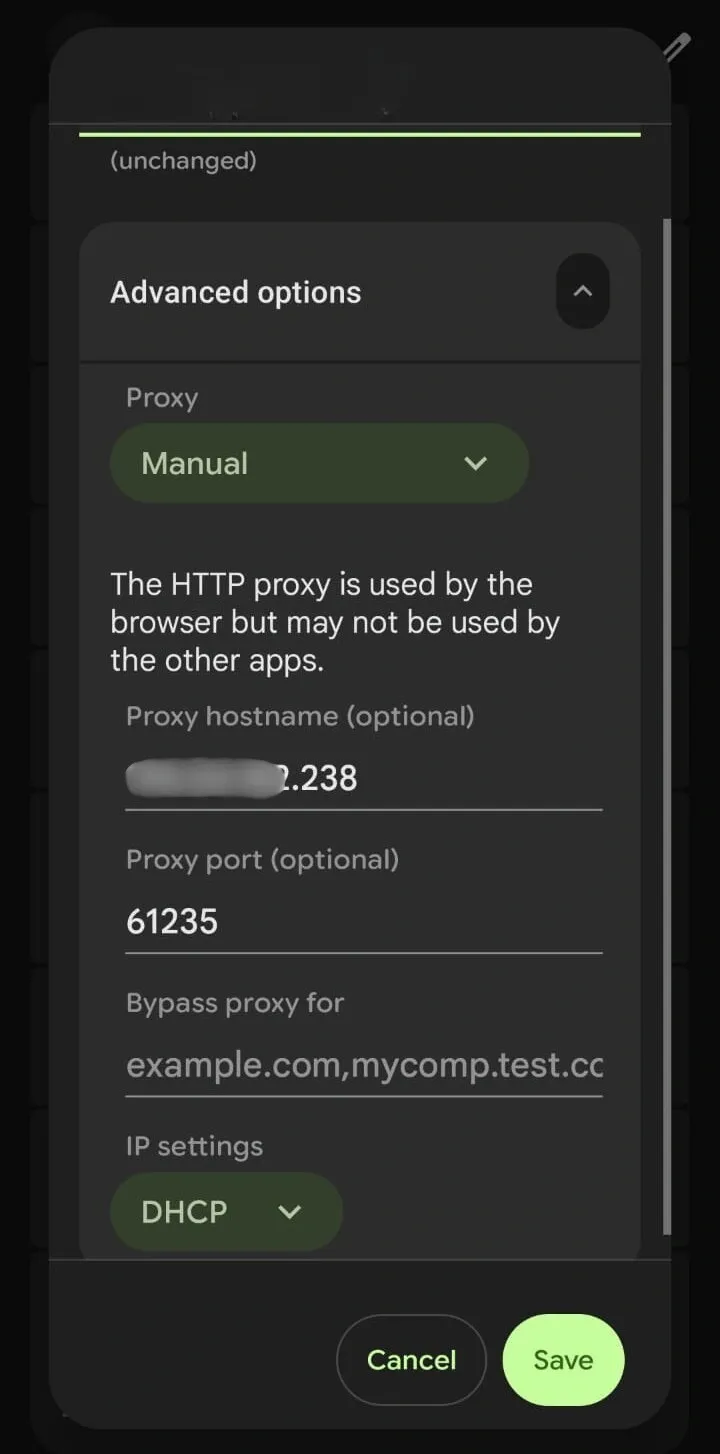Screen dimensions: 720x1454
Task: Tap the dropdown arrow on Manual proxy
Action: tap(476, 463)
